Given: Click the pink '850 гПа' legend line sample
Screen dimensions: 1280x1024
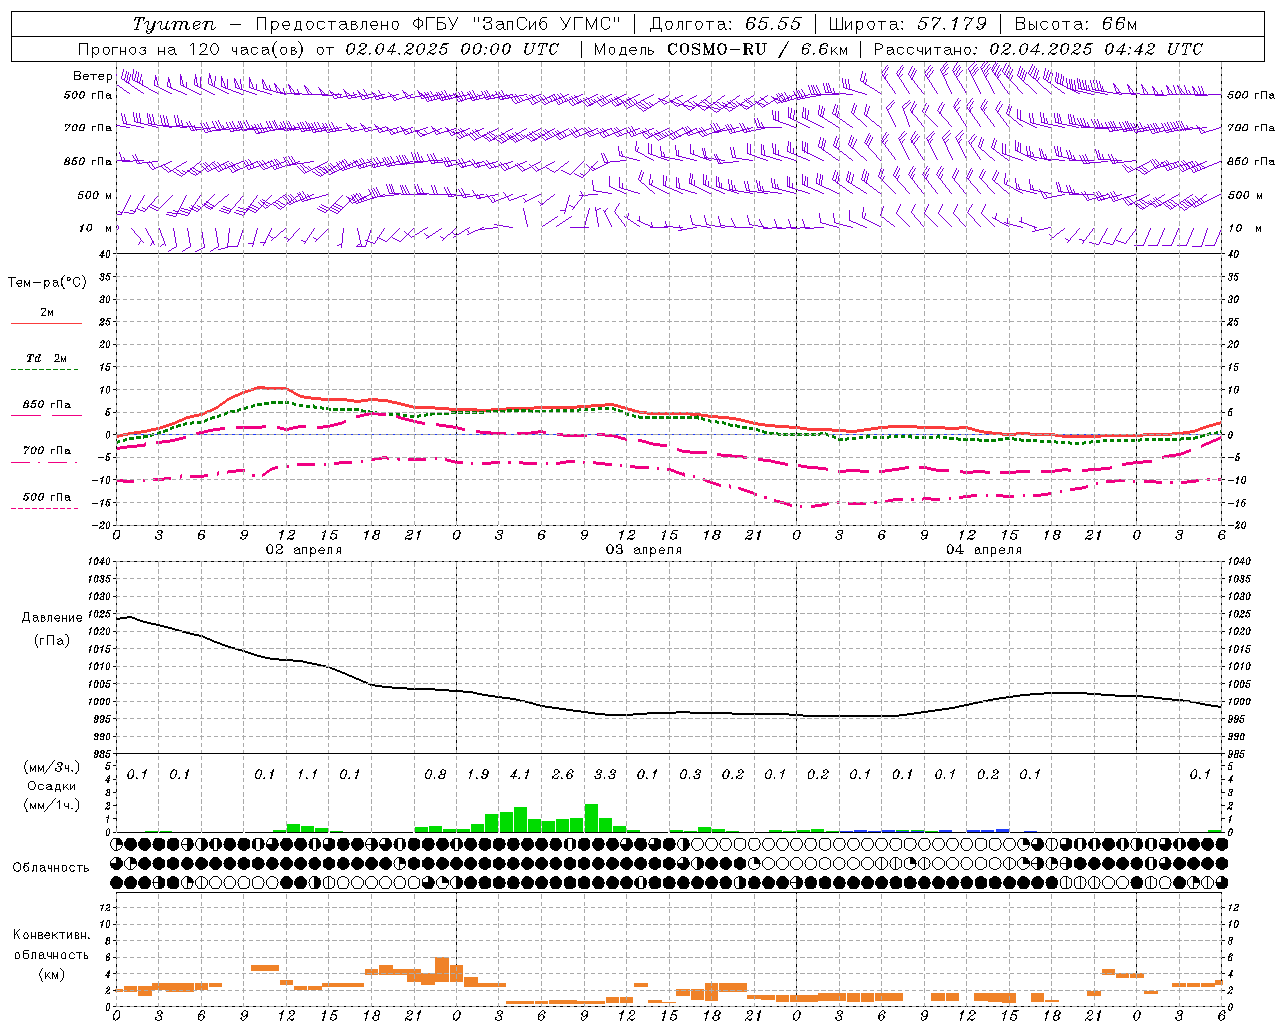Looking at the screenshot, I should click(46, 416).
